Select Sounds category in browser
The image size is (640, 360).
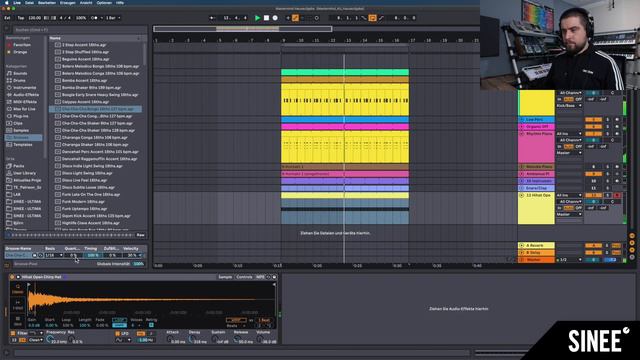(20, 73)
